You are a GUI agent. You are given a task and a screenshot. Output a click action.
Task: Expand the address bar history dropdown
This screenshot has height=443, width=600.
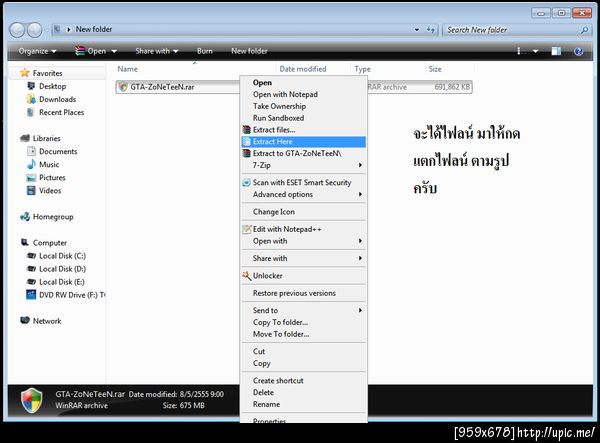point(417,29)
